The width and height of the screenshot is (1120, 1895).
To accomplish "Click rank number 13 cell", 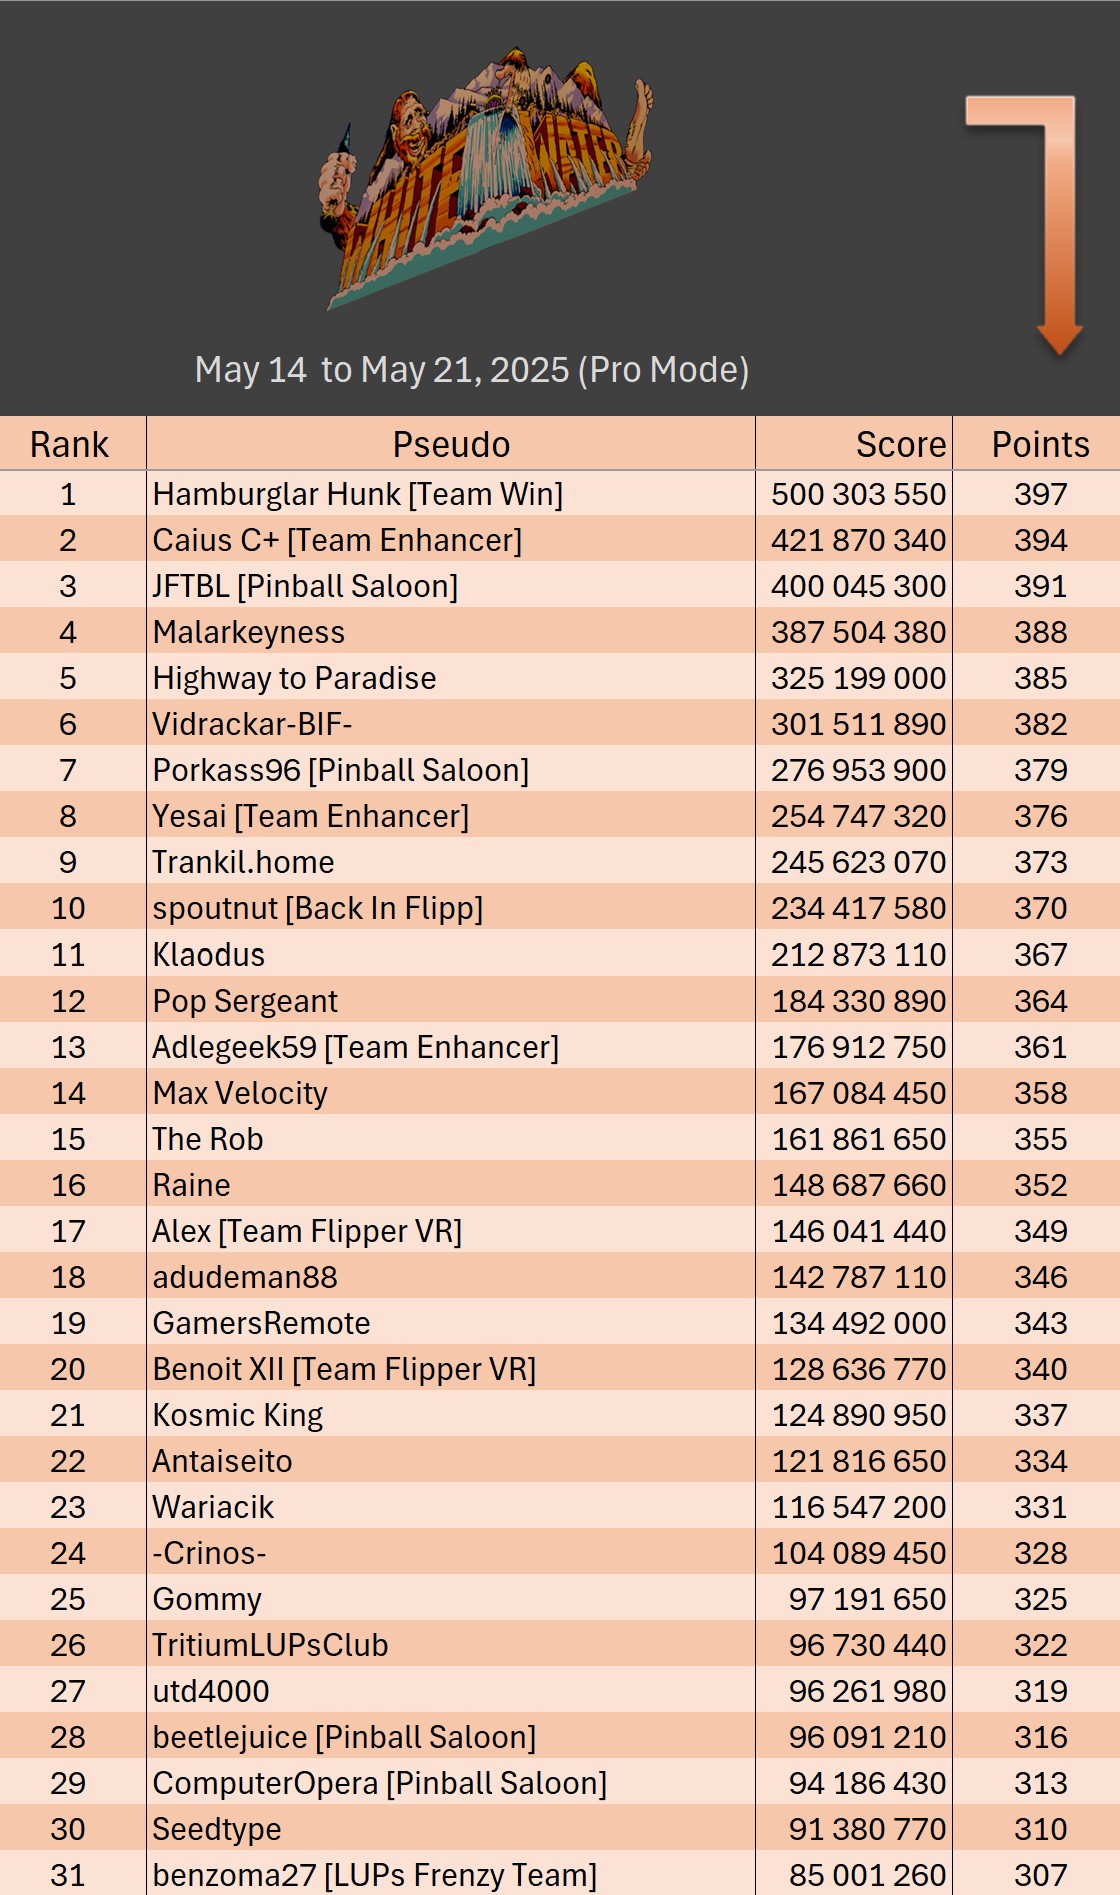I will [69, 1047].
